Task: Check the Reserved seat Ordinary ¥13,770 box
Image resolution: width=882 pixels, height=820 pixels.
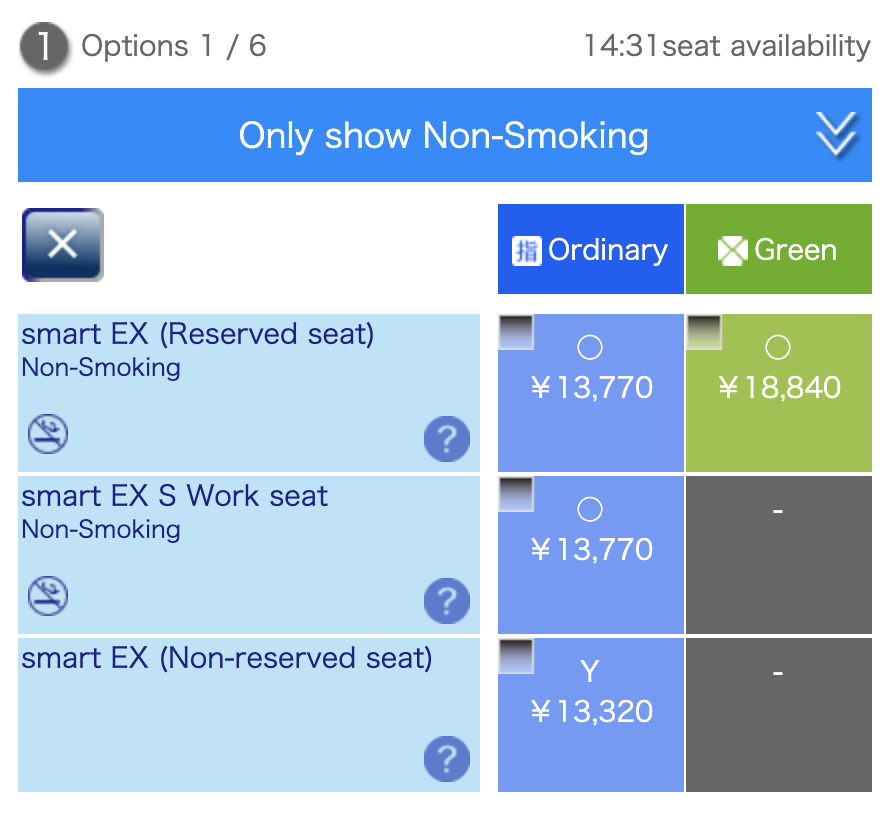Action: tap(516, 332)
